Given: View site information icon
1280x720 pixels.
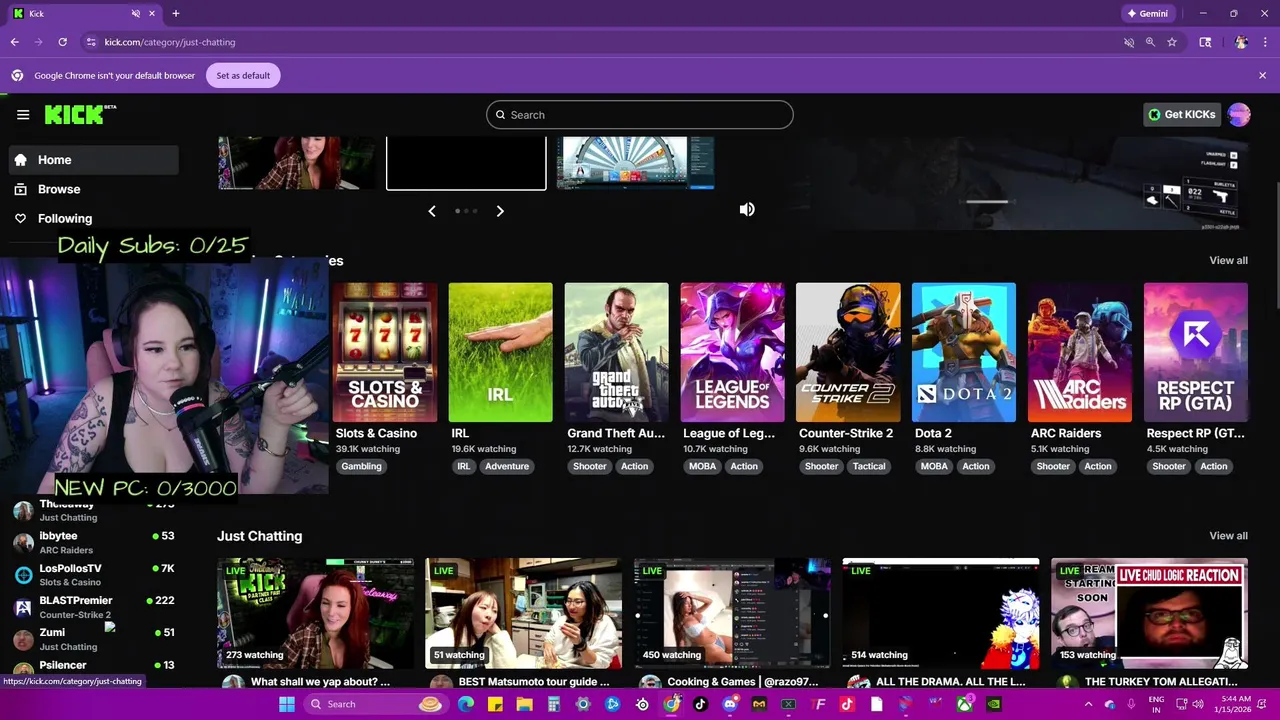Looking at the screenshot, I should 91,42.
